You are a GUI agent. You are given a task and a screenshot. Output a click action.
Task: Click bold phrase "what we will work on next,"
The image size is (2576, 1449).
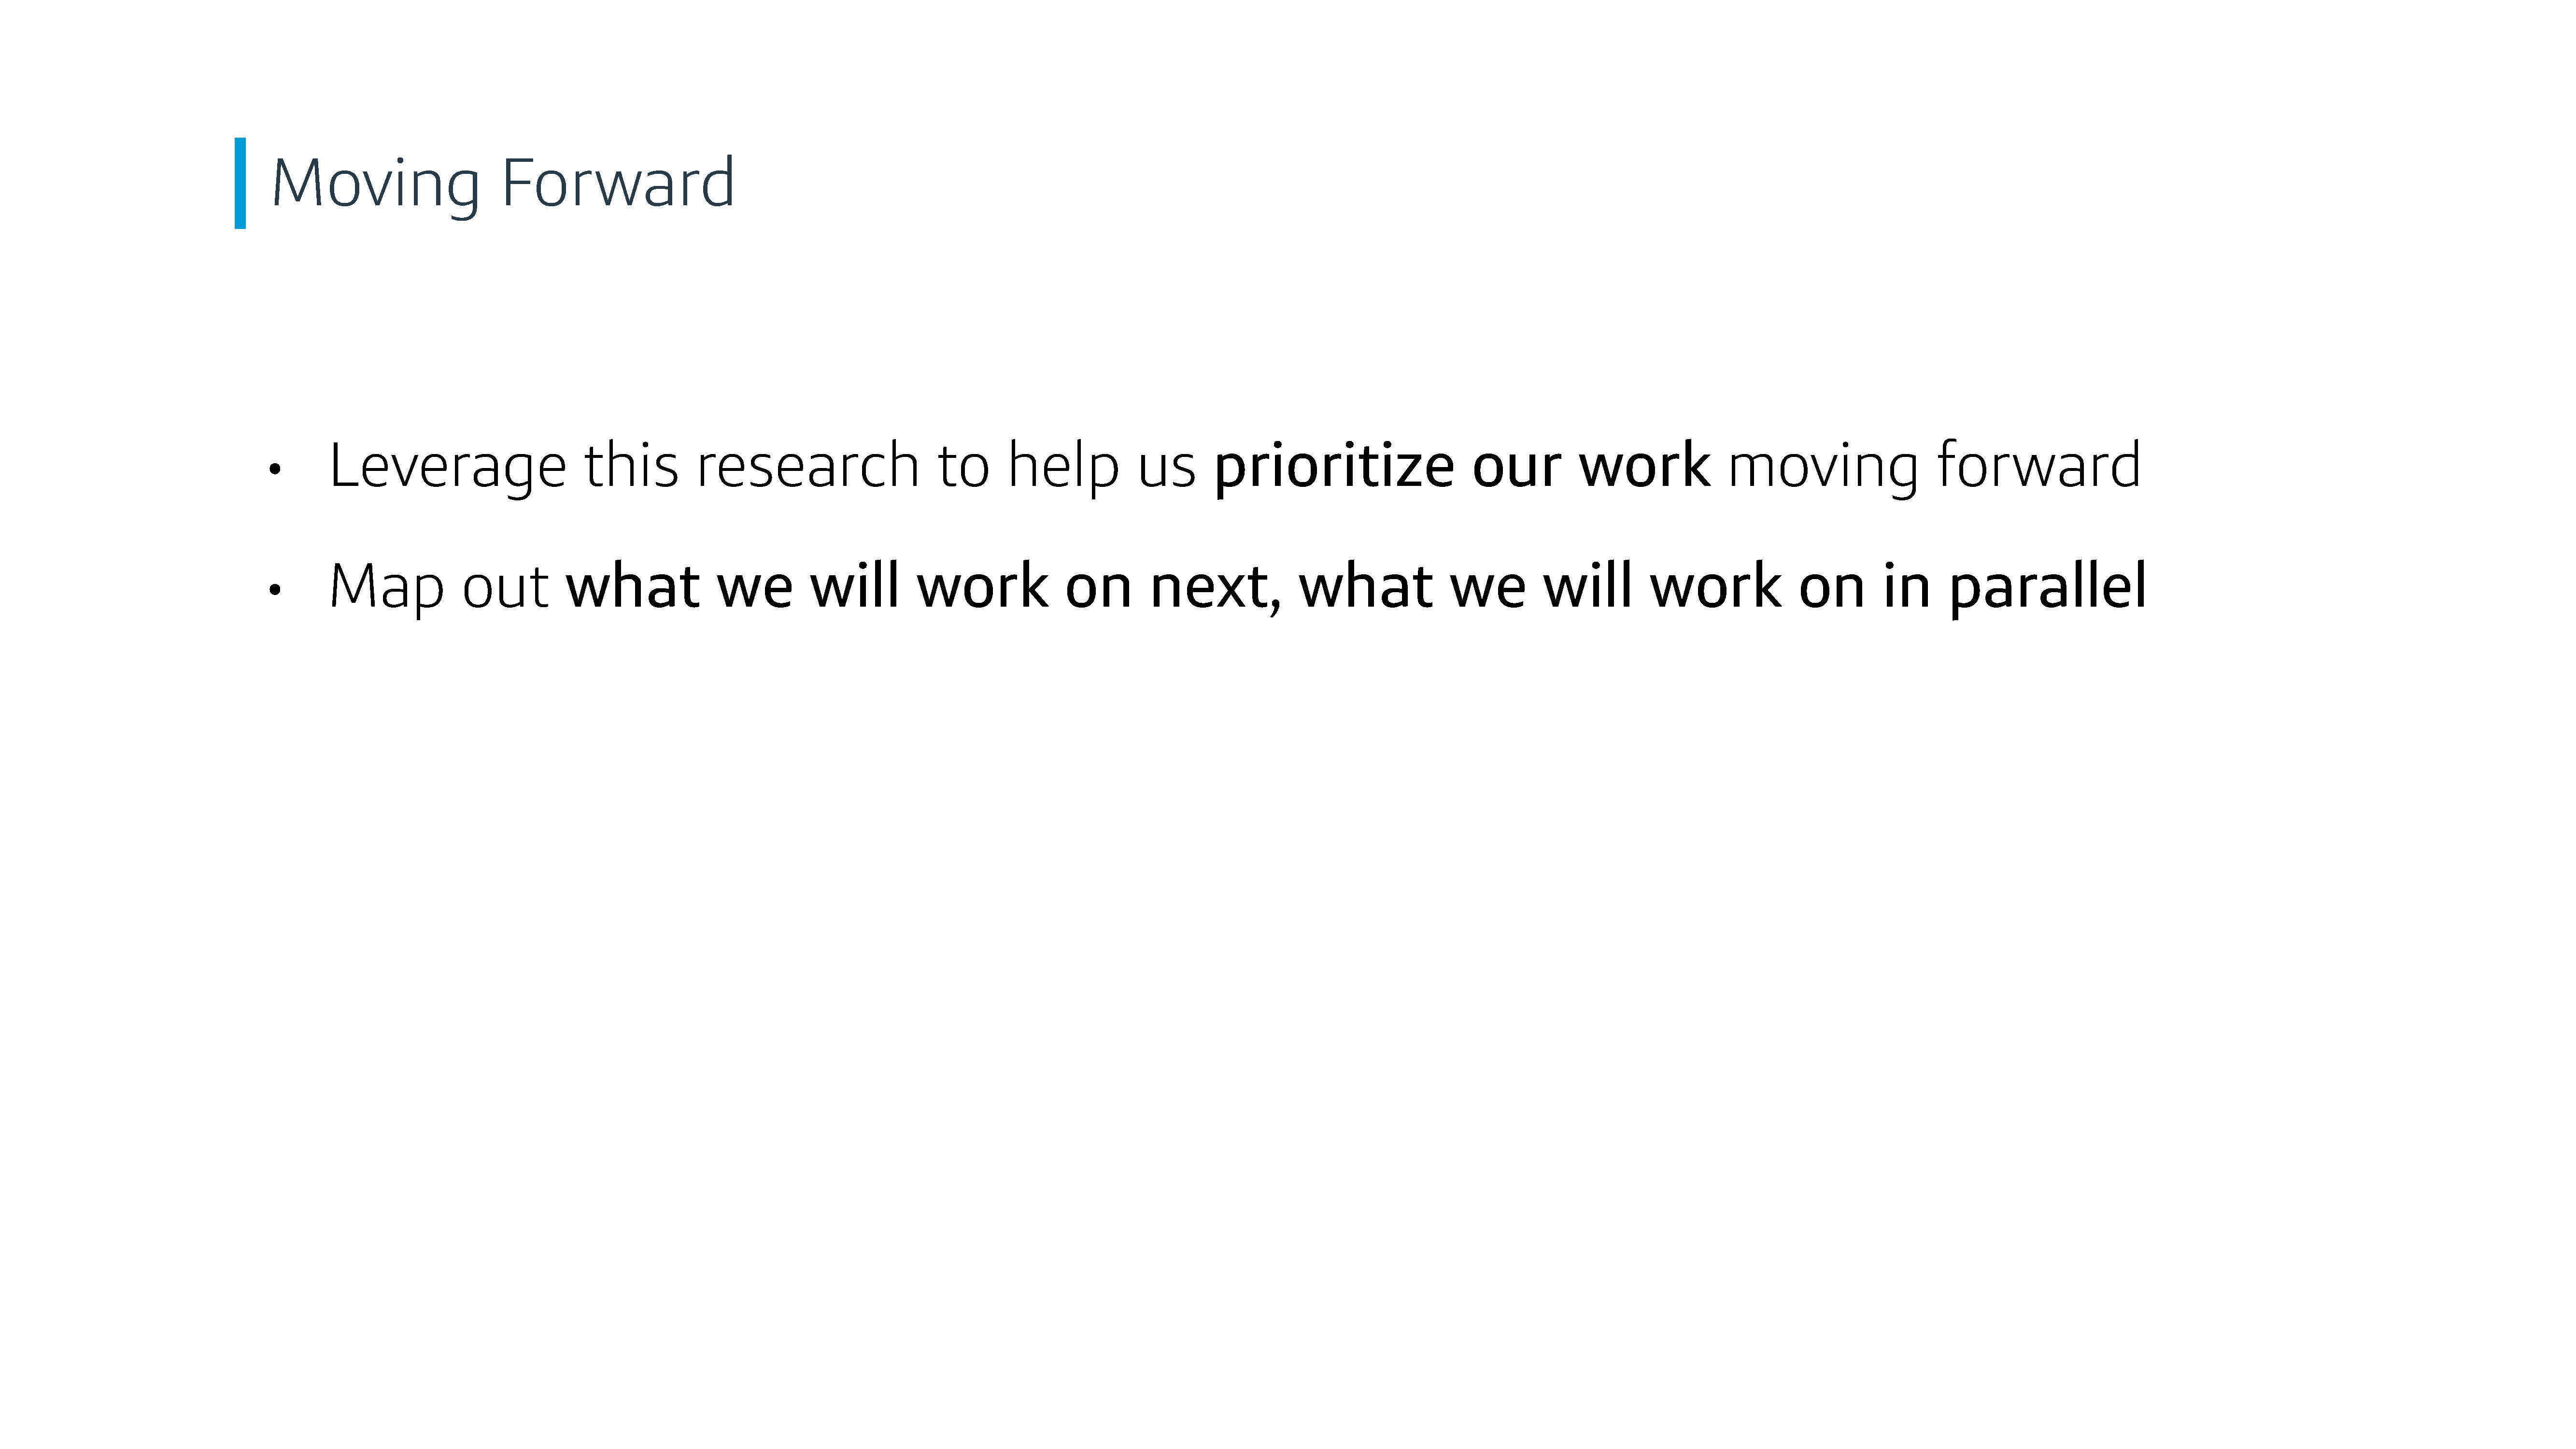coord(923,587)
